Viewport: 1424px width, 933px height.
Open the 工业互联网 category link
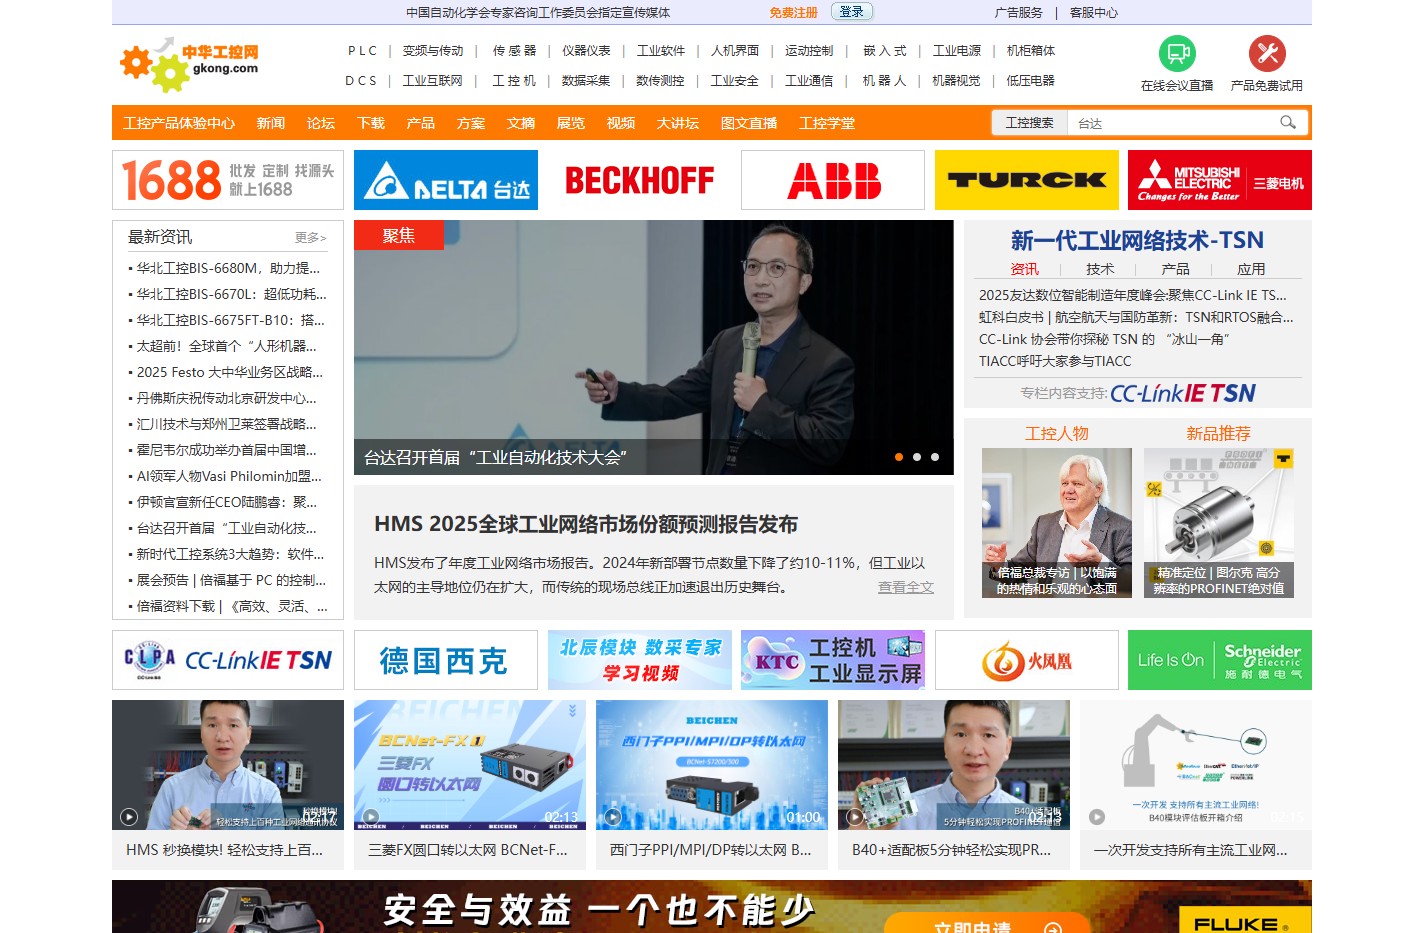click(x=433, y=80)
